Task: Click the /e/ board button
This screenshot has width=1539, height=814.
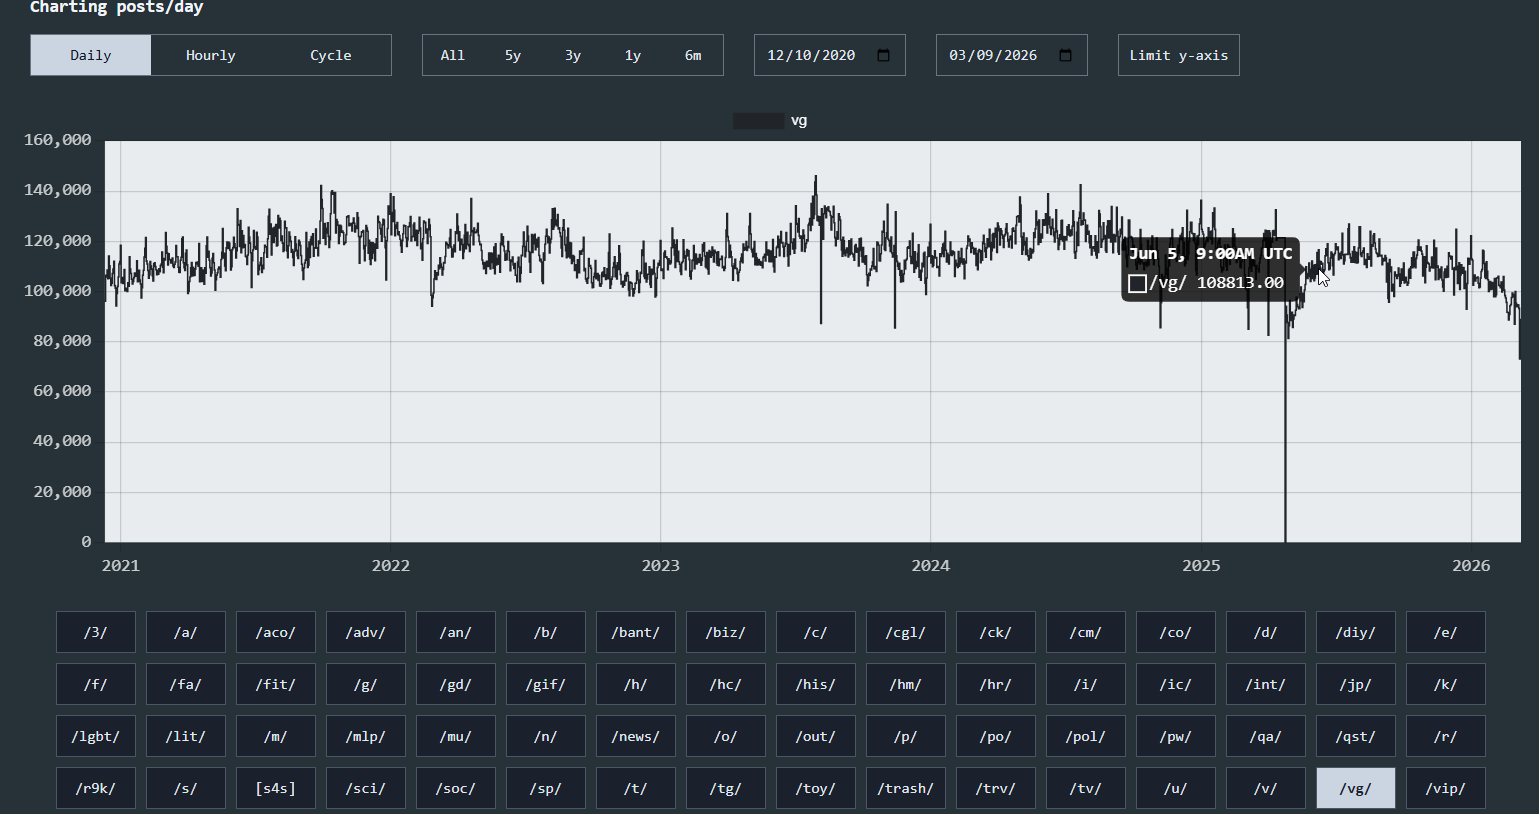Action: 1446,632
